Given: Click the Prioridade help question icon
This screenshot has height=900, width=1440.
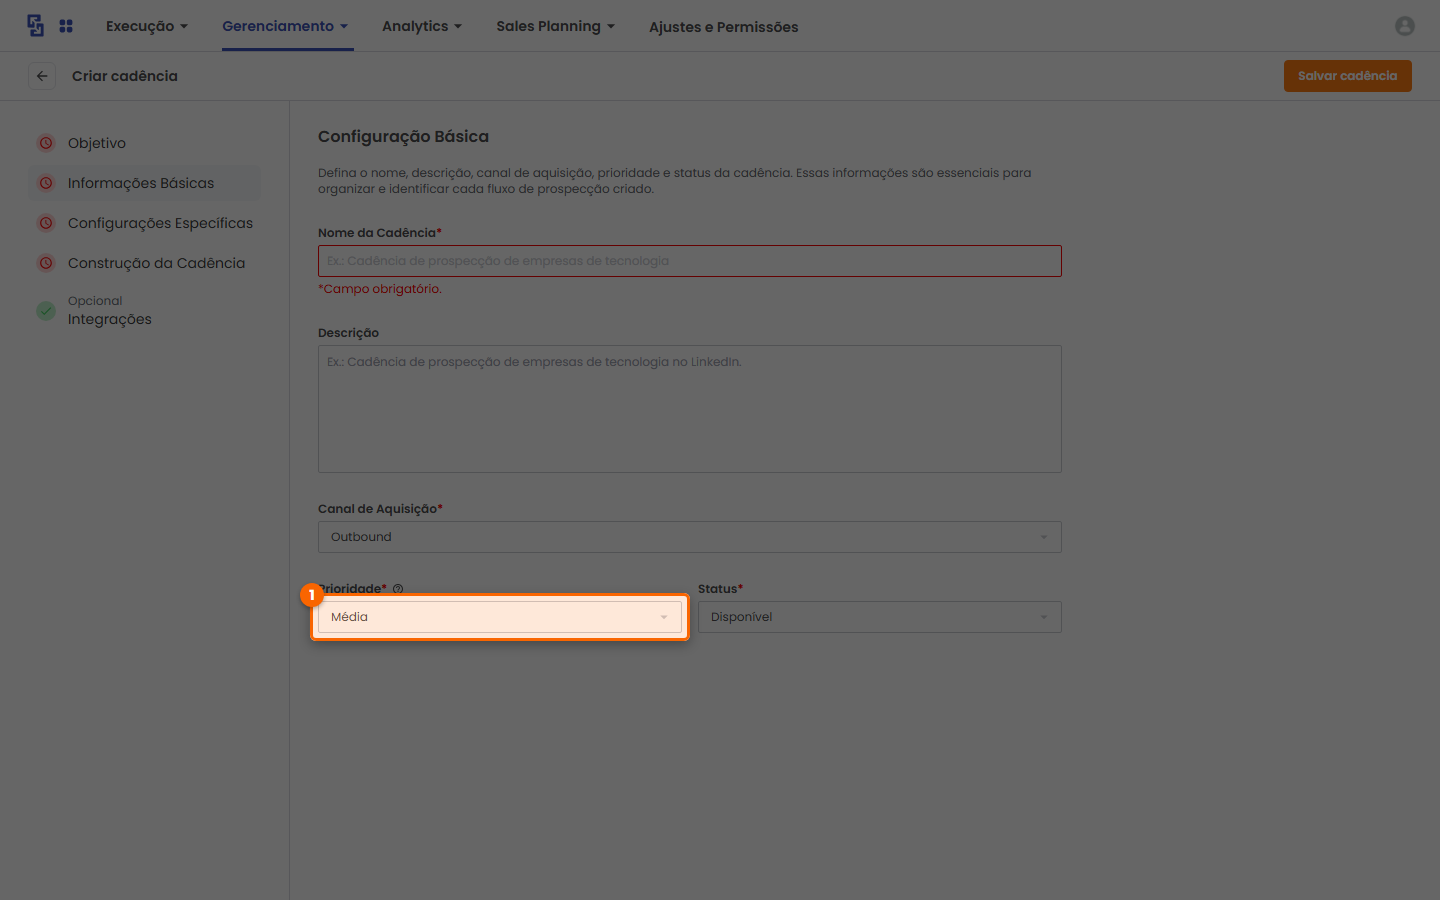Looking at the screenshot, I should point(398,589).
